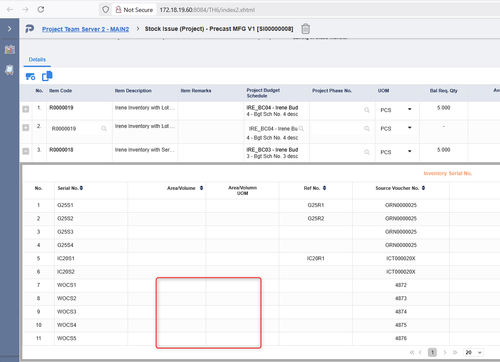Tick checkbox for item row 1

coord(26,109)
